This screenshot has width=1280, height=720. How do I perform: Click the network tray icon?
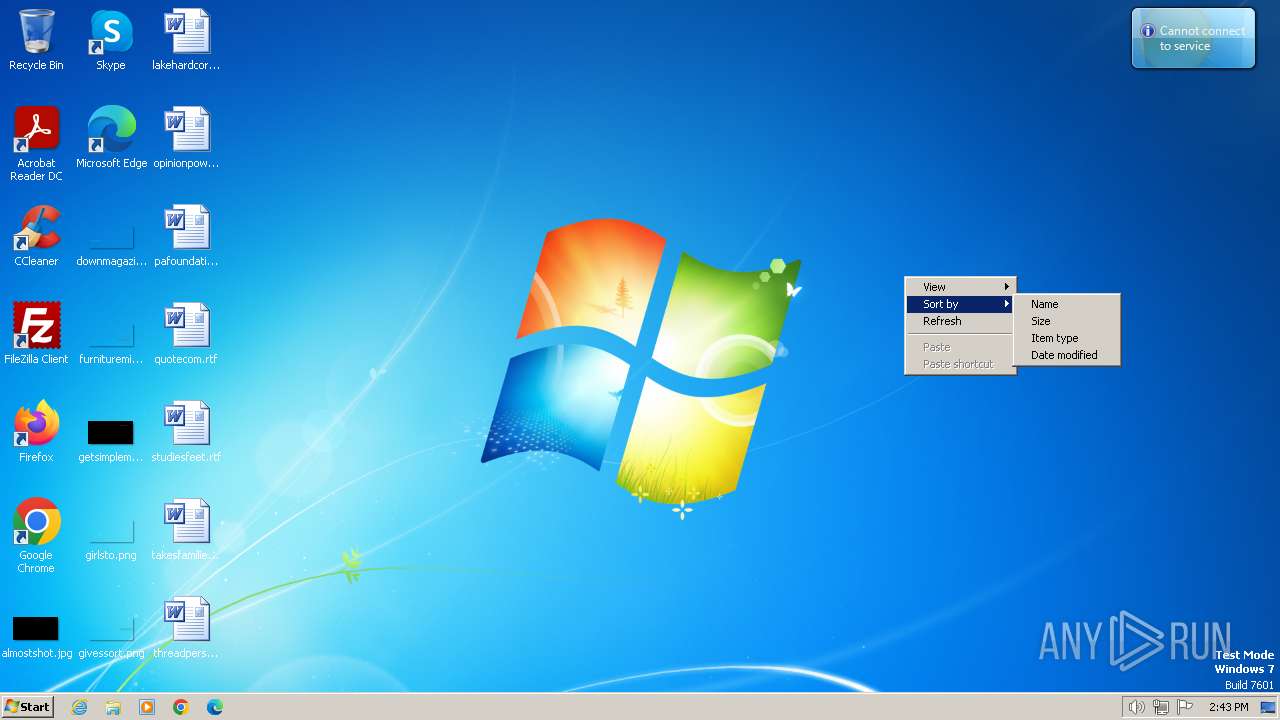[x=1161, y=707]
